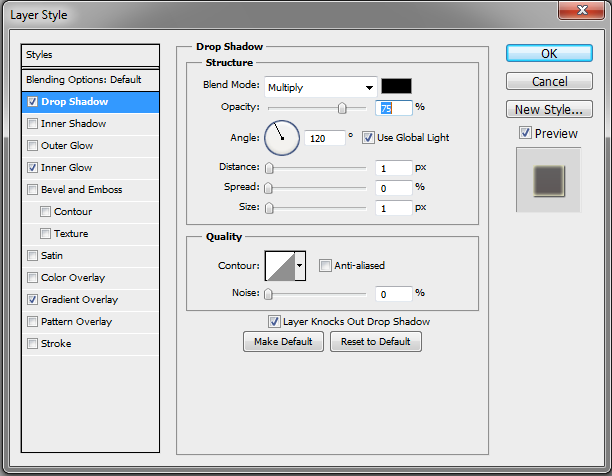Click the Make Default button

(283, 342)
